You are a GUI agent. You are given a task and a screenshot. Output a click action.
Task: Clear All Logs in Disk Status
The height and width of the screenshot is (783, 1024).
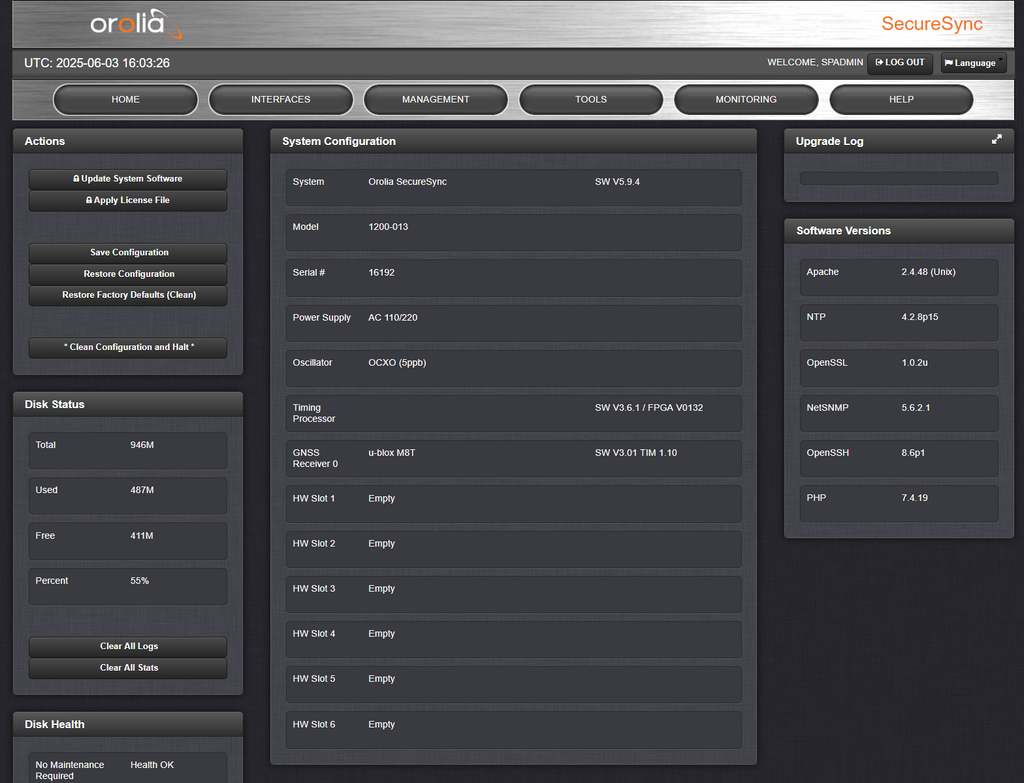click(128, 647)
